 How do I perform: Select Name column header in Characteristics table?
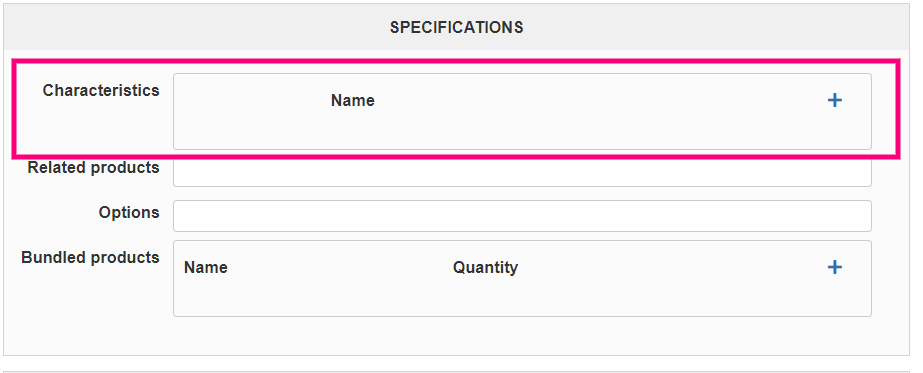point(353,101)
